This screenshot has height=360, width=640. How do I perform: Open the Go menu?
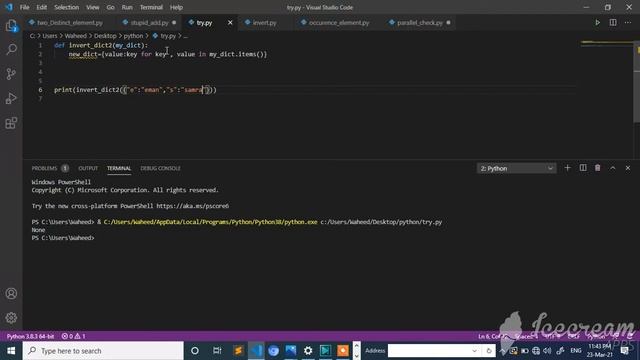pos(111,7)
